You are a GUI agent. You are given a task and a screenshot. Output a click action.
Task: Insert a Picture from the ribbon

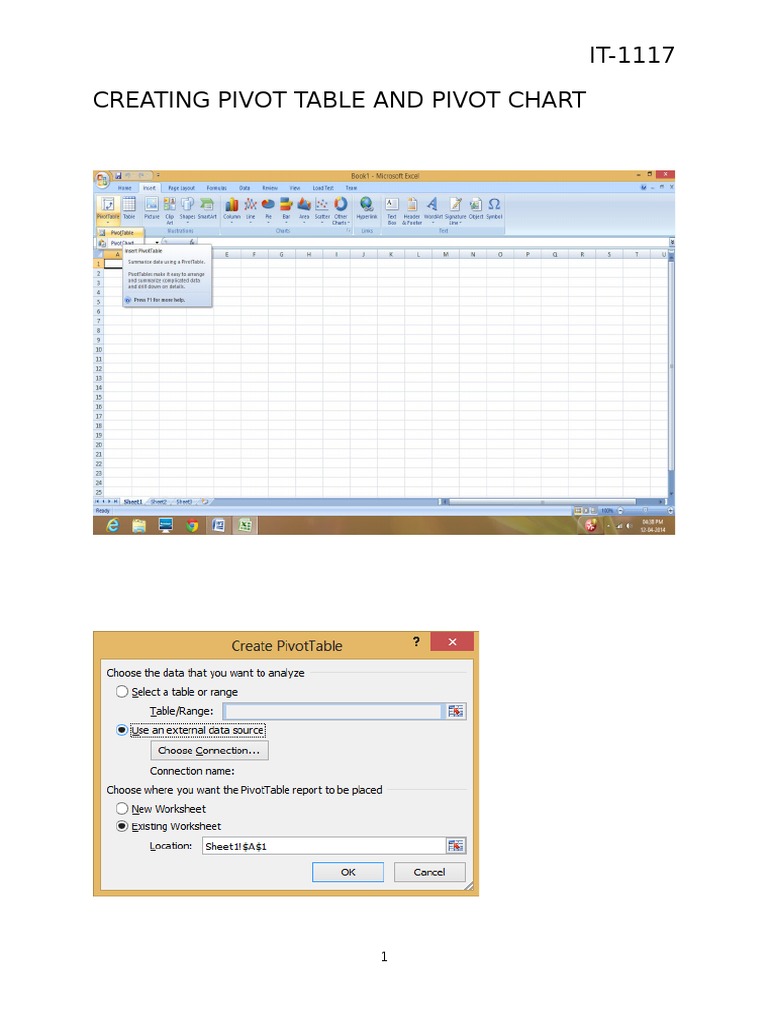click(152, 208)
